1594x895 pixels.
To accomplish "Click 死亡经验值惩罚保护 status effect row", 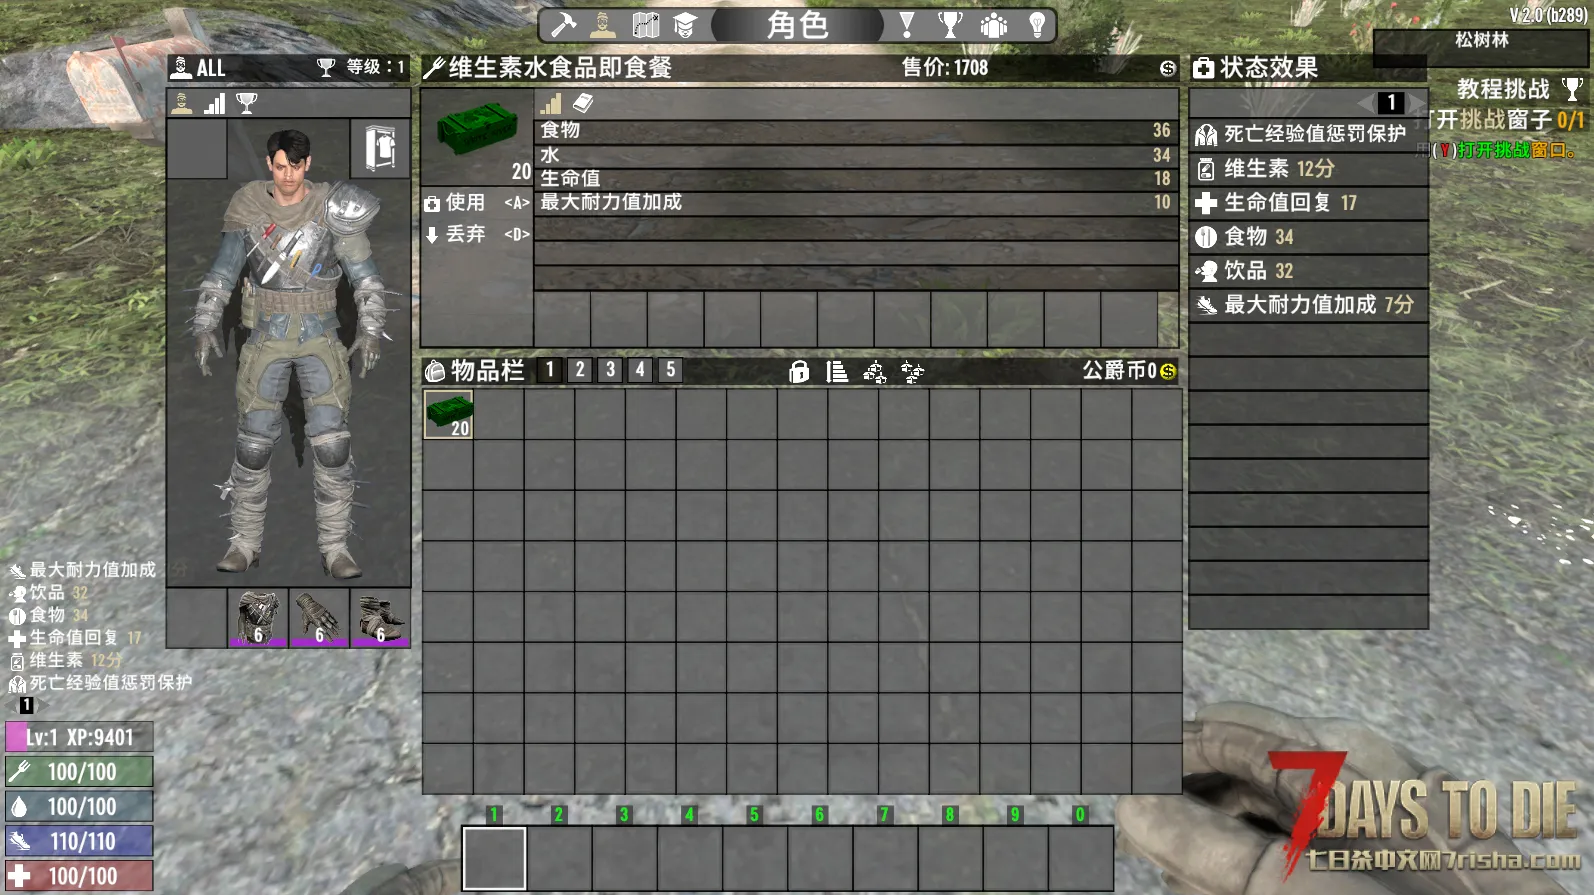I will [x=1308, y=135].
